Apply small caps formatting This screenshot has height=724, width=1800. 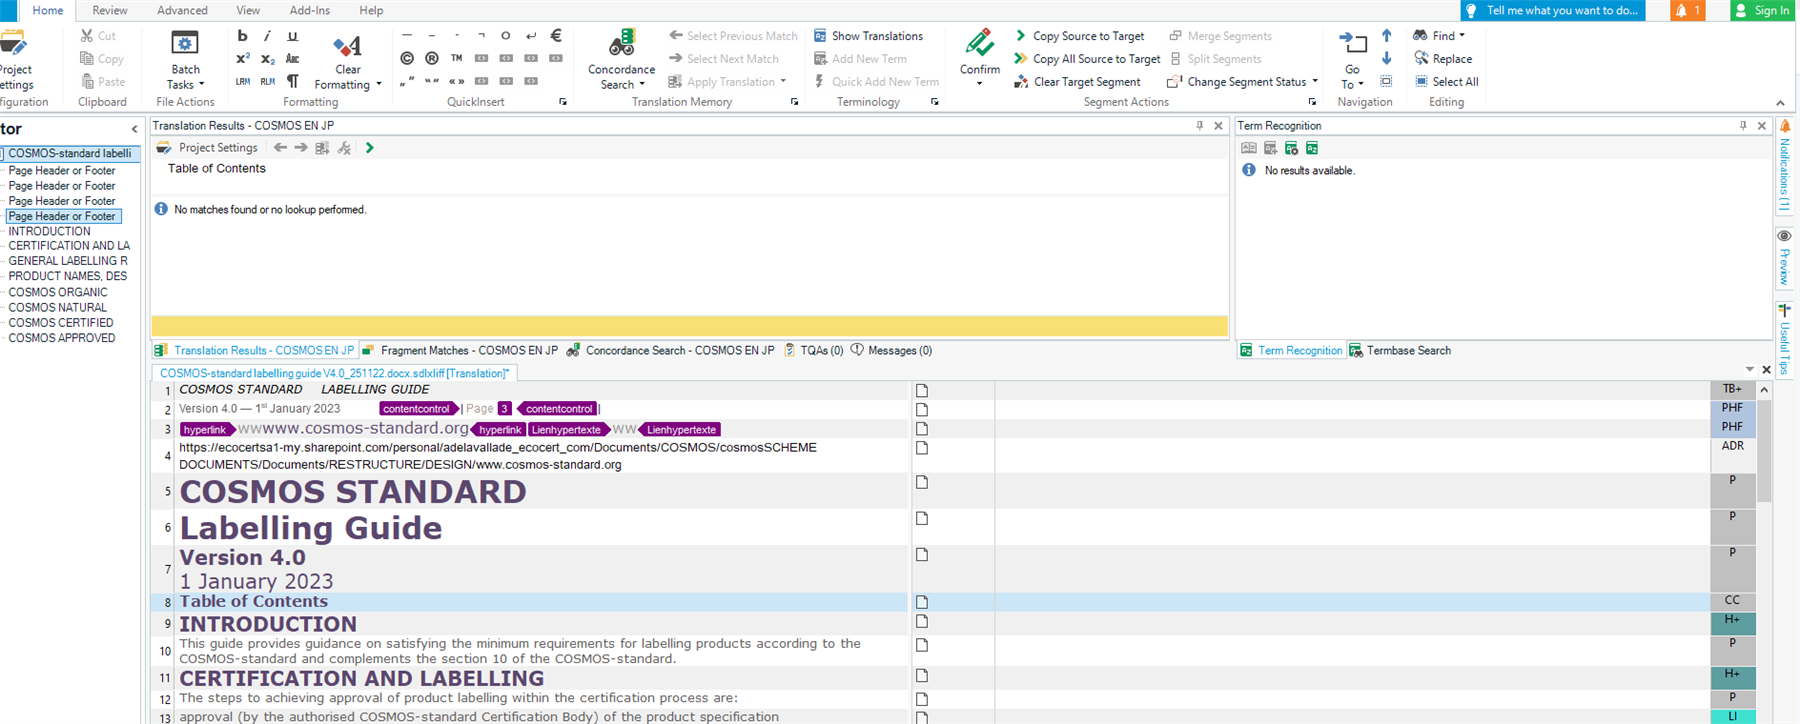point(292,59)
